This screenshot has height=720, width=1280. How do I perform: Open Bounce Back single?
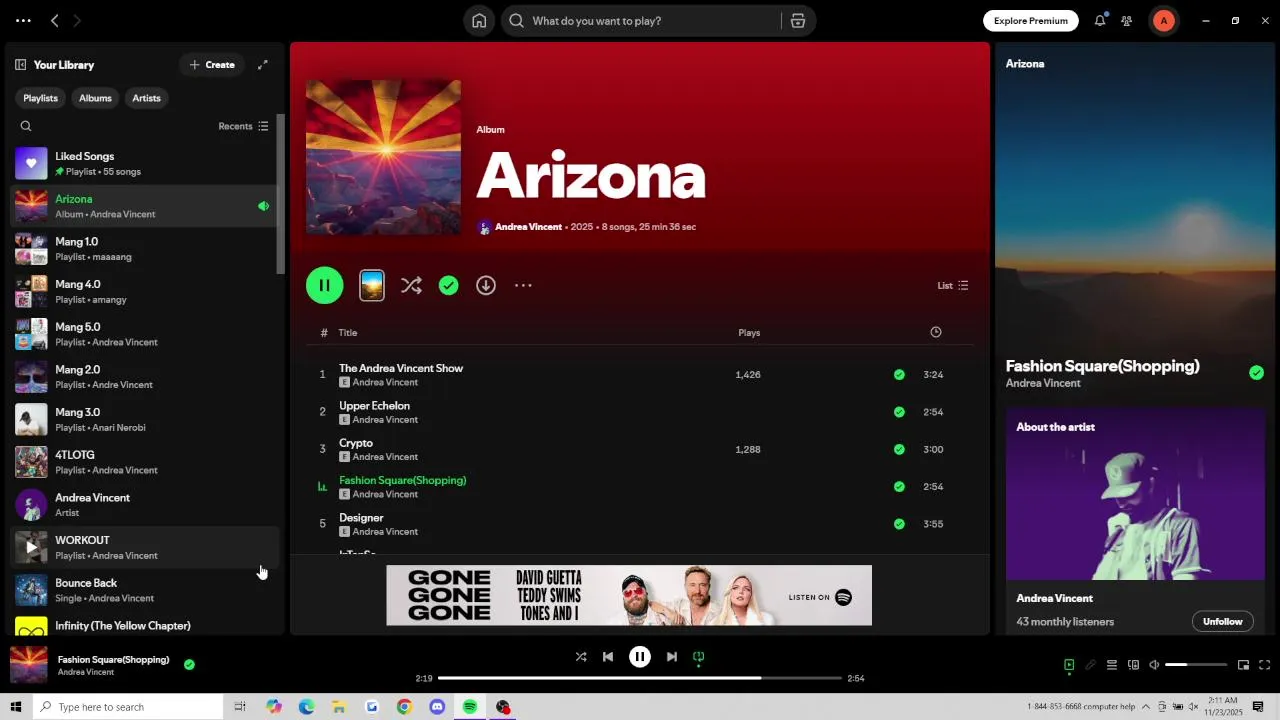[143, 590]
